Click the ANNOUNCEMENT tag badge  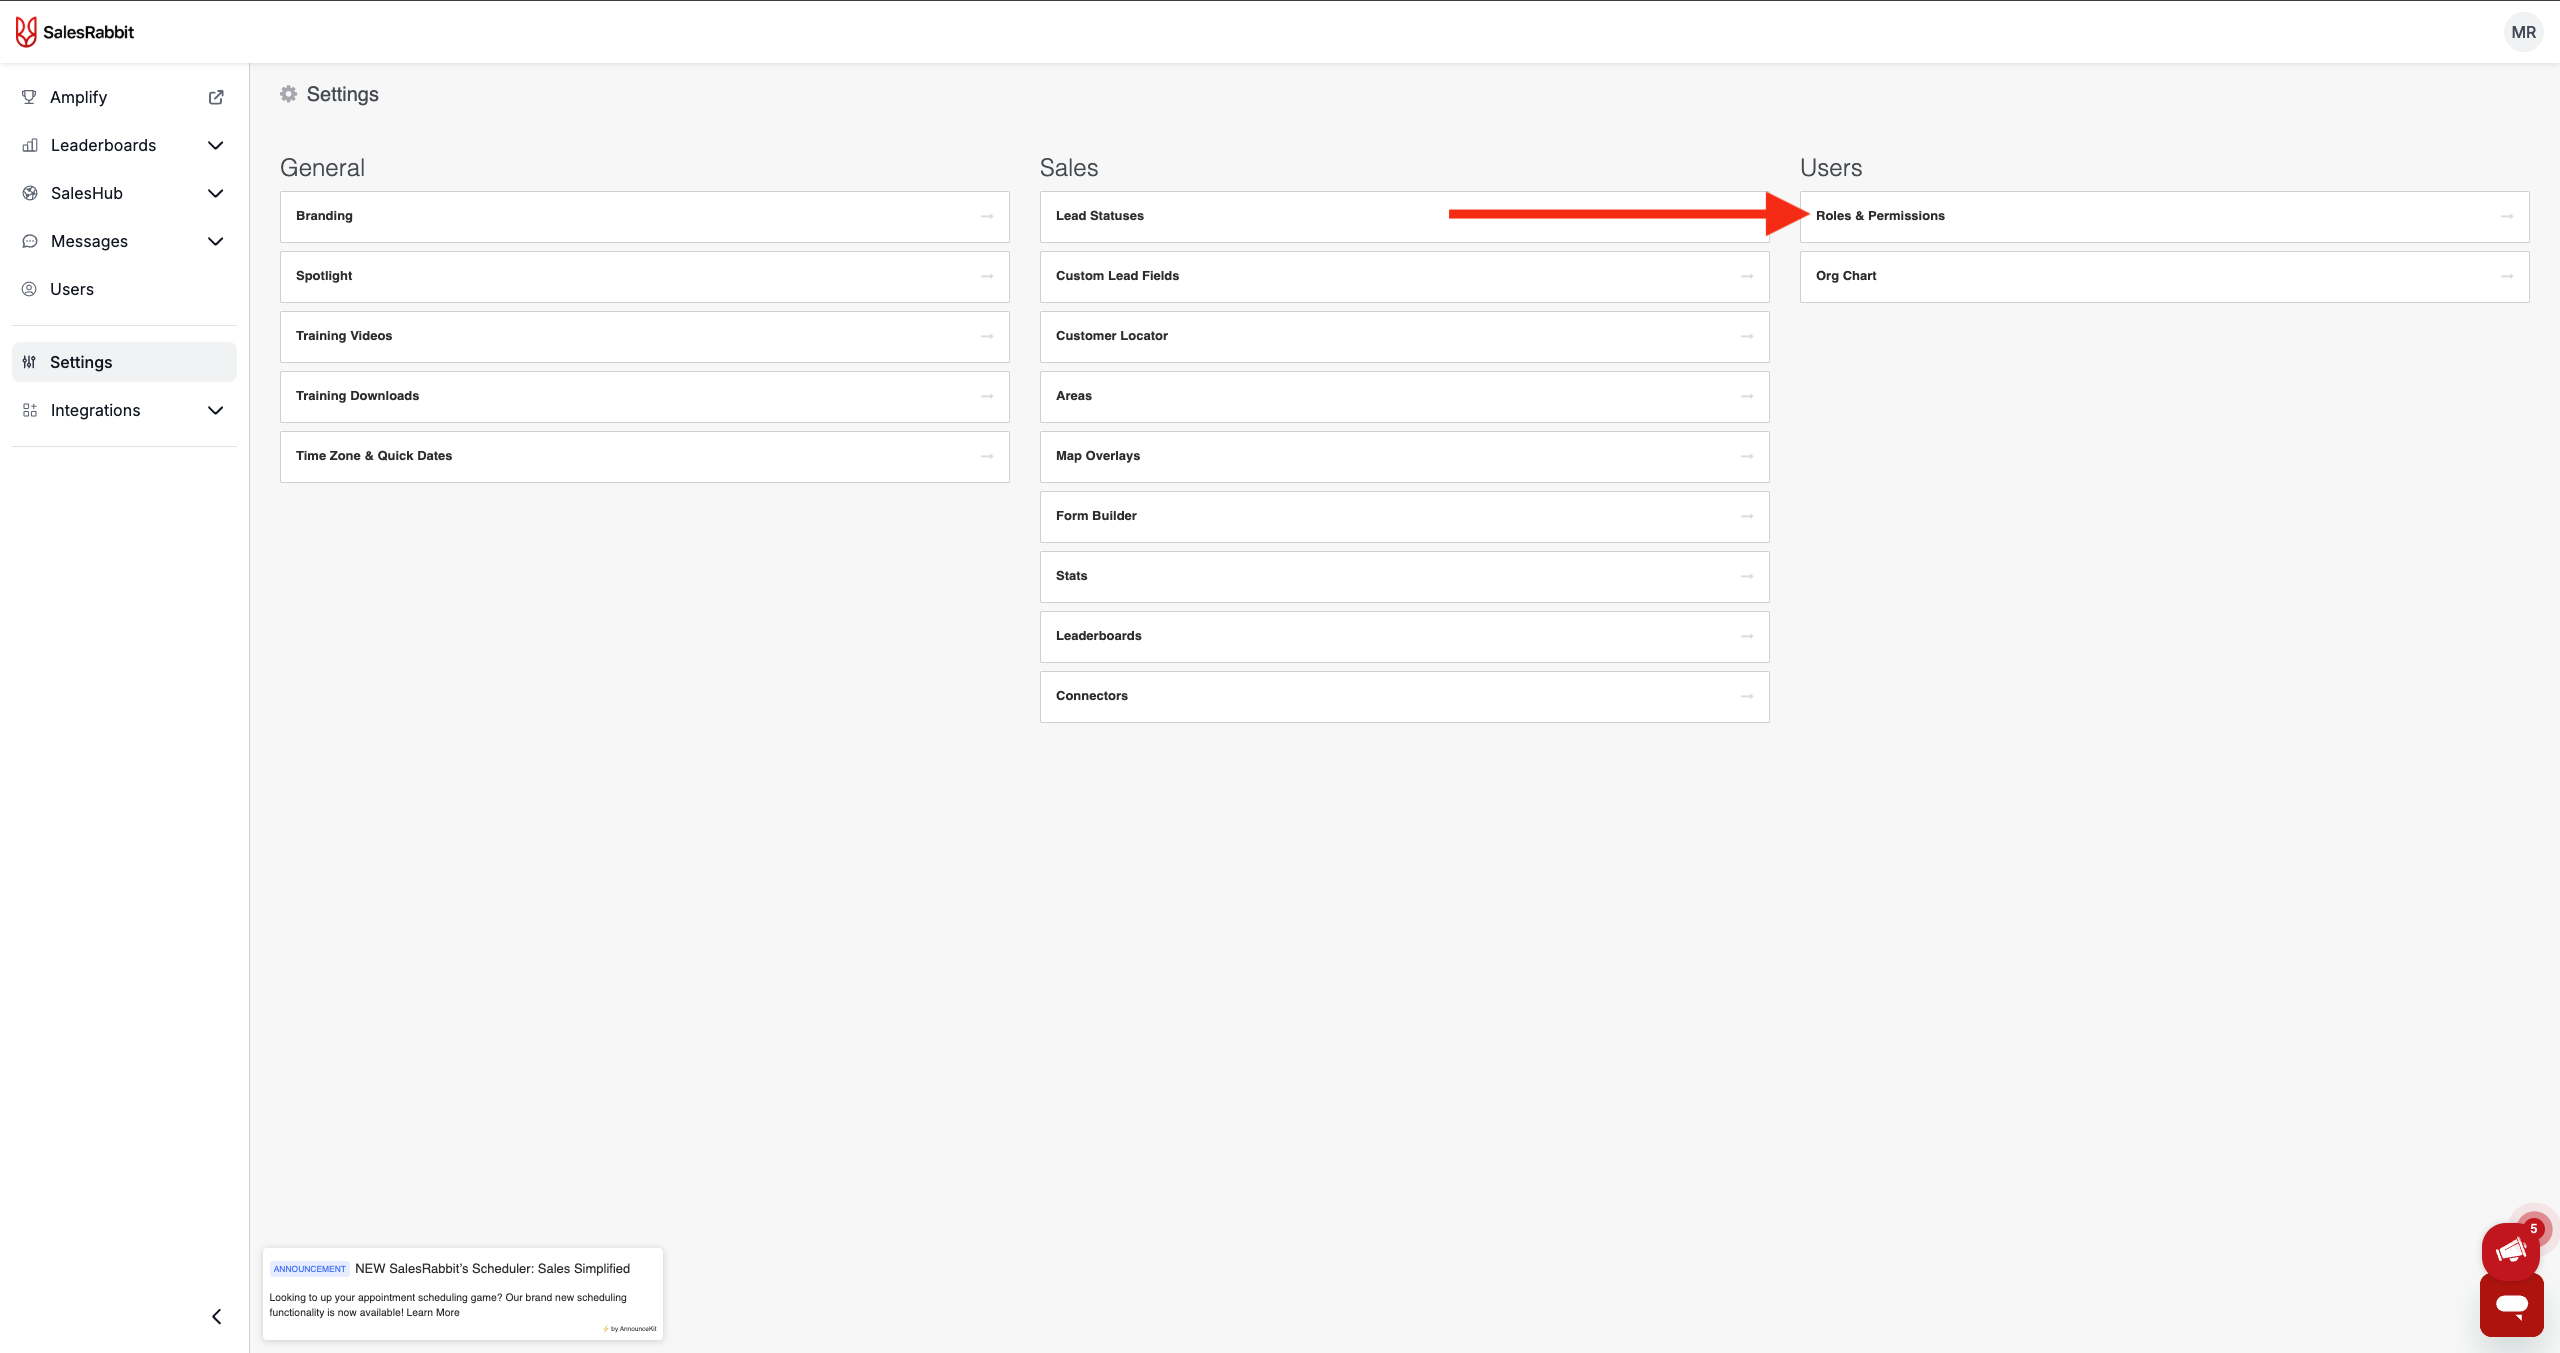[309, 1268]
